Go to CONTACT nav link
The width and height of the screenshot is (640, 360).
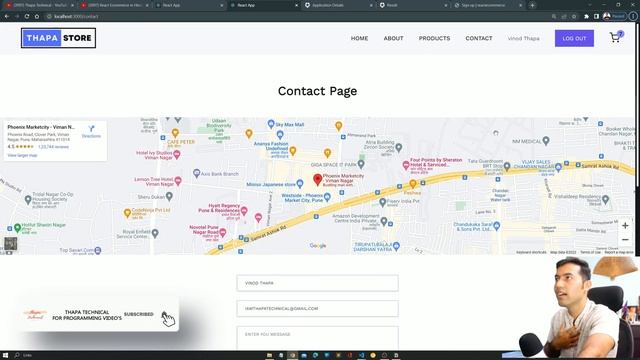click(x=479, y=38)
